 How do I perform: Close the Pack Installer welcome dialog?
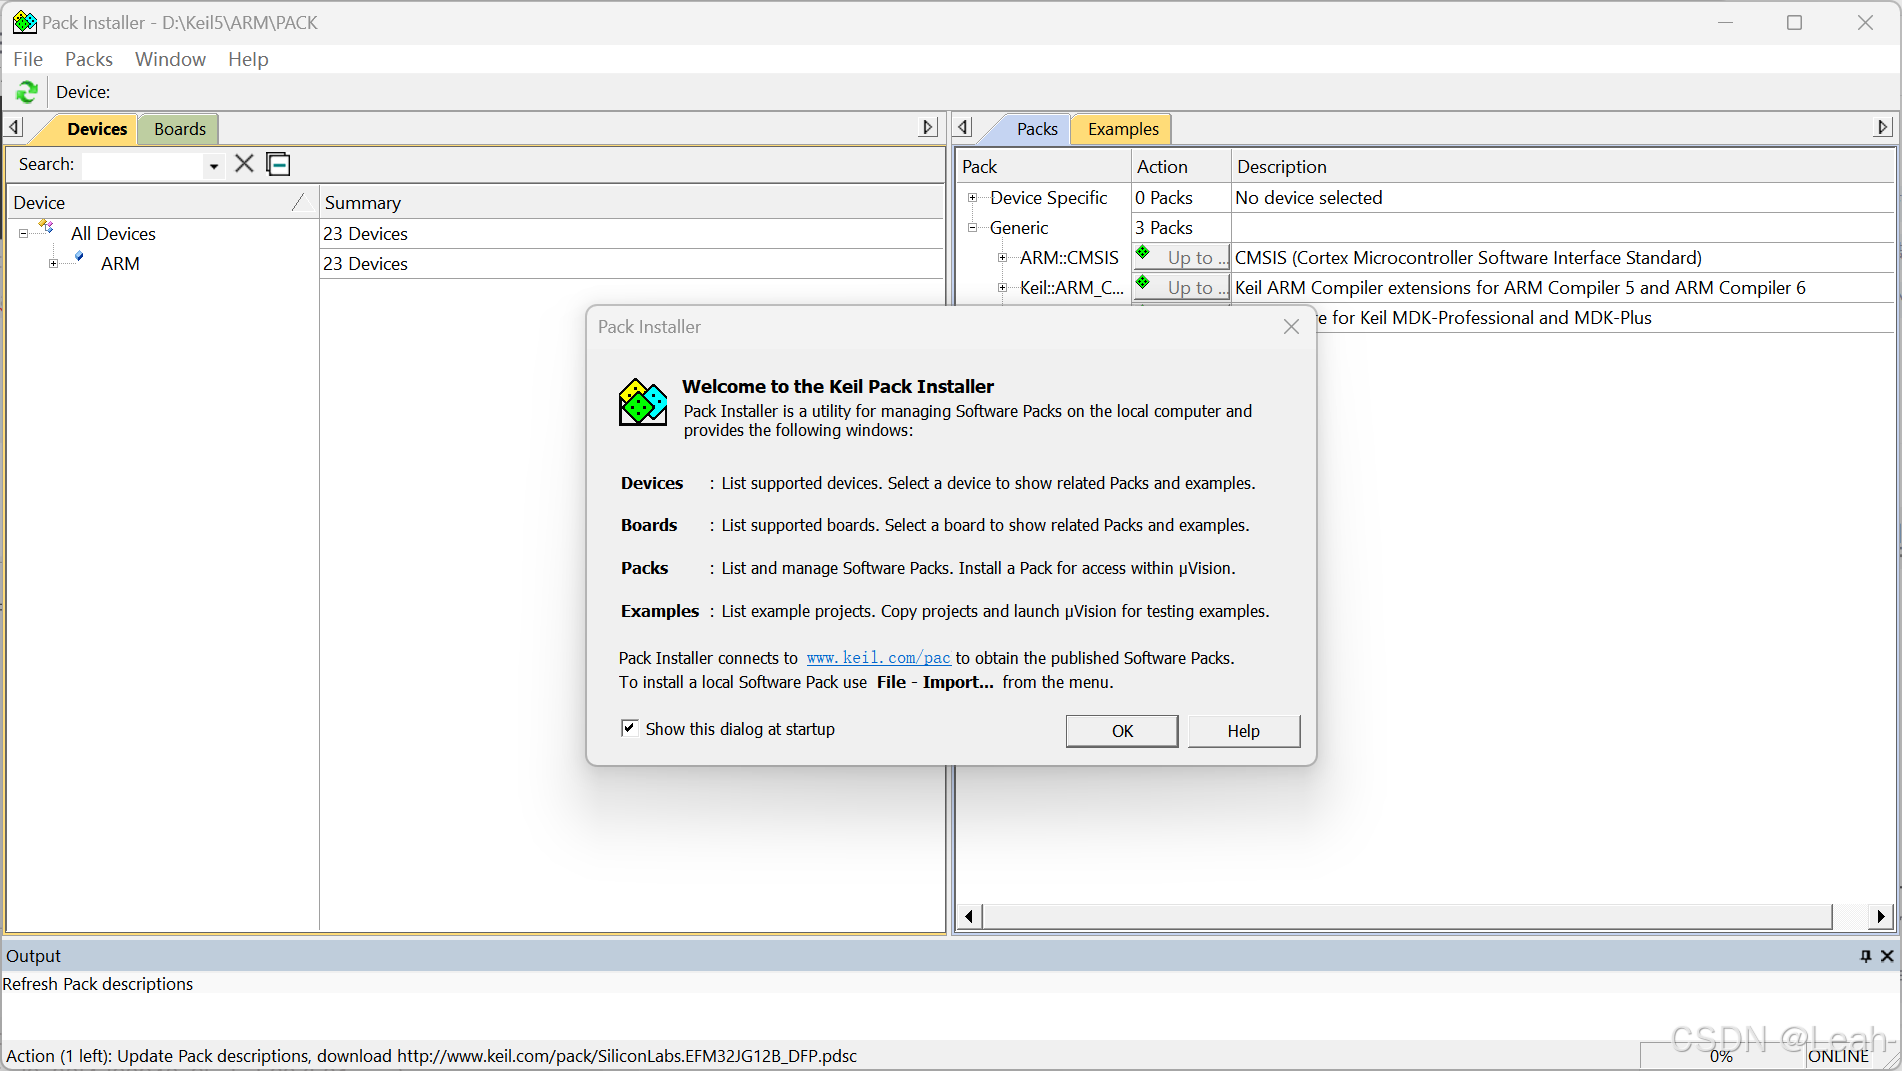[x=1291, y=327]
